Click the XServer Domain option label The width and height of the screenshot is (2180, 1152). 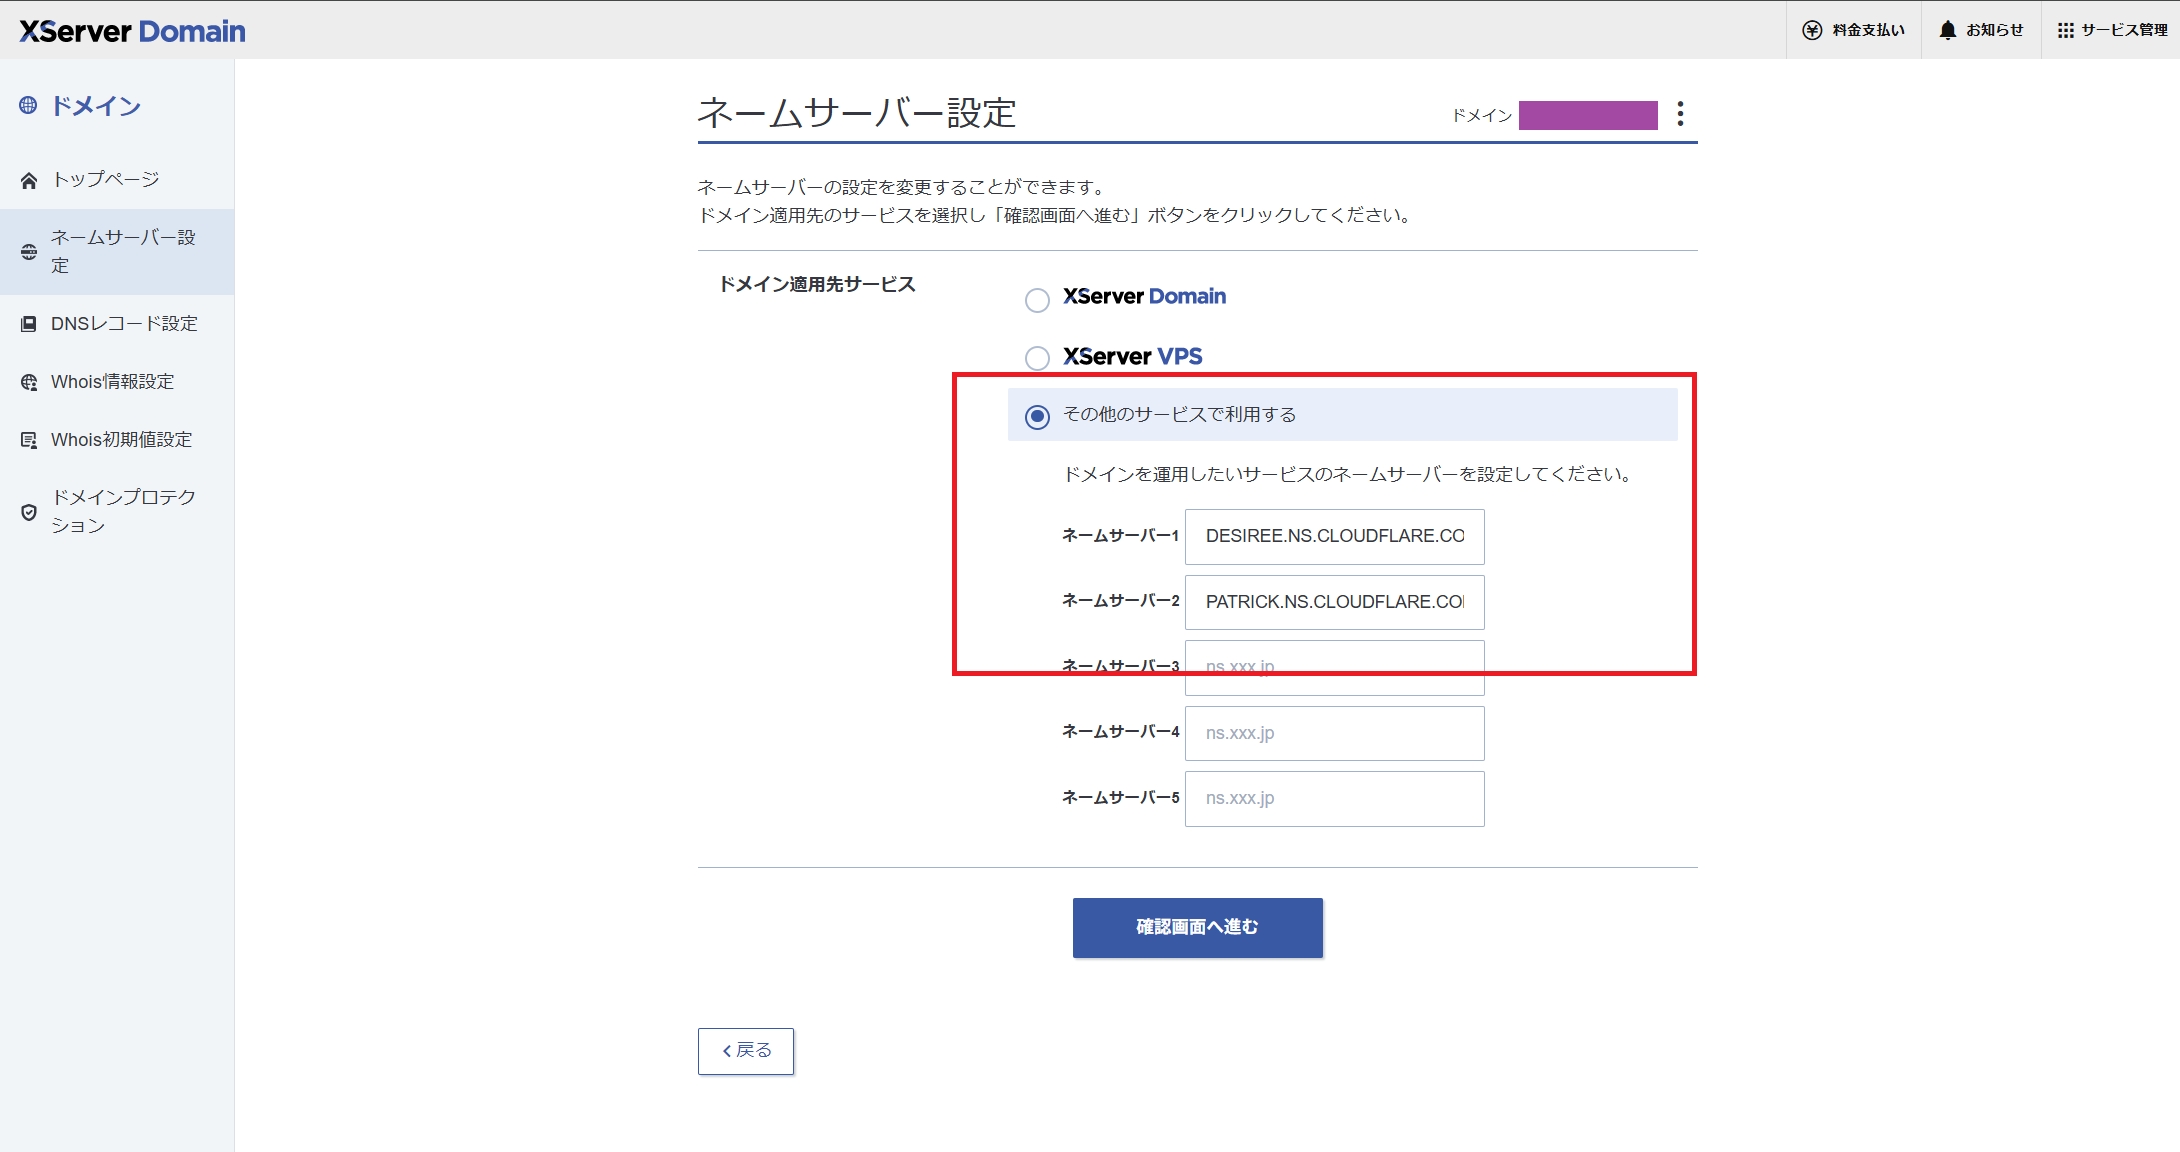tap(1144, 297)
